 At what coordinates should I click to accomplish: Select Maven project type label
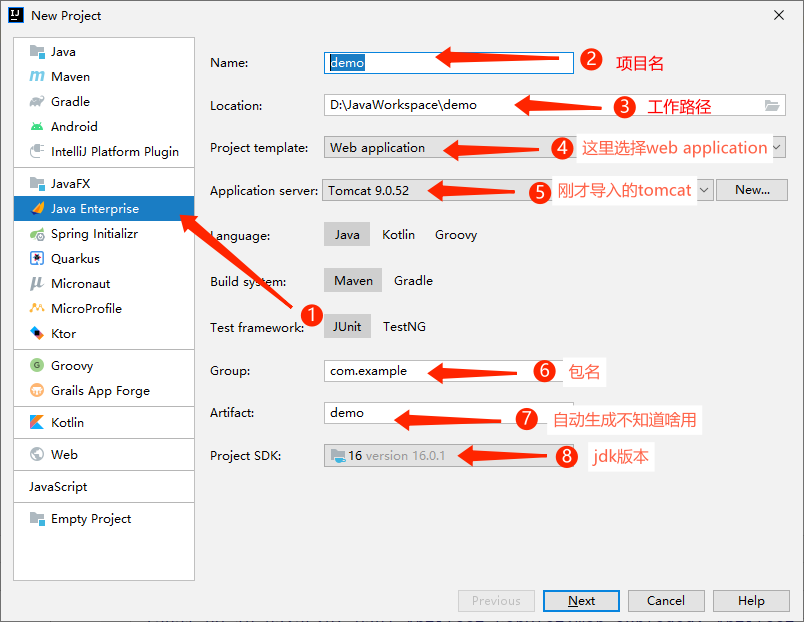70,76
